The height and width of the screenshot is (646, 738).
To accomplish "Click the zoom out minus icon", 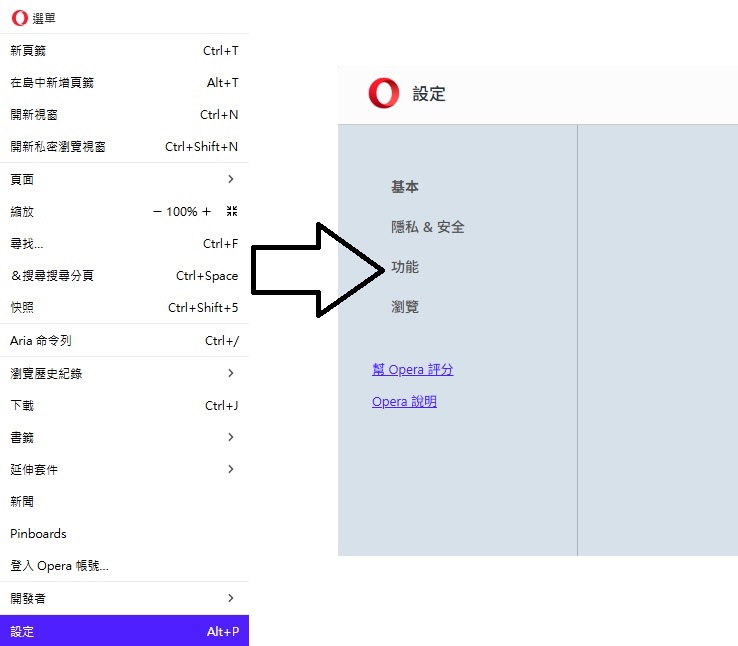I will 157,212.
